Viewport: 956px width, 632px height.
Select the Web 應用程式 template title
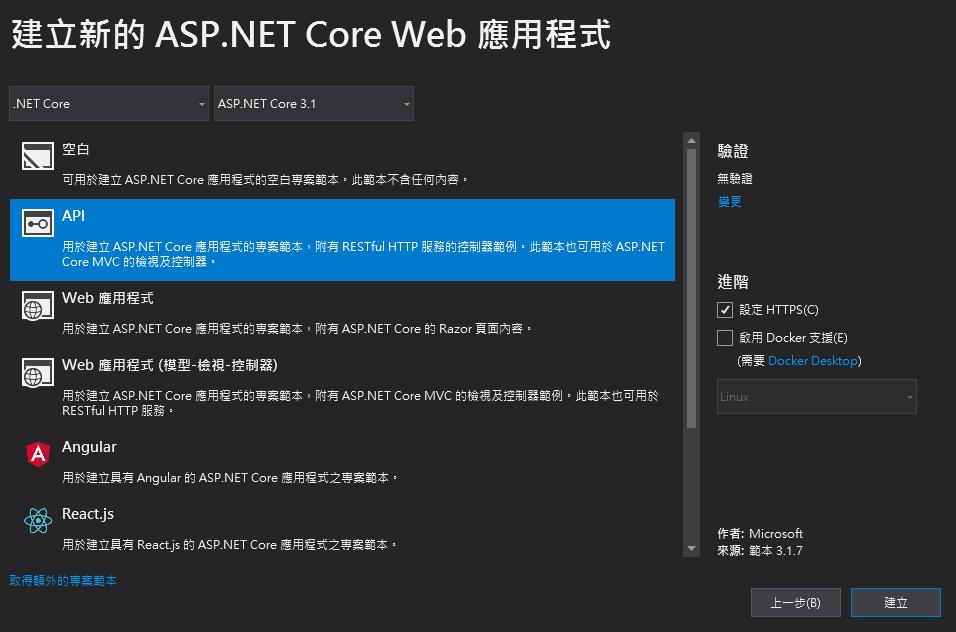pos(108,298)
